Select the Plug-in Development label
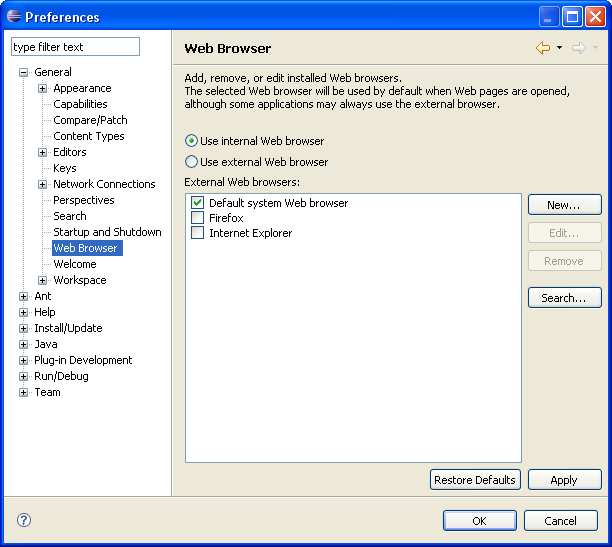The width and height of the screenshot is (612, 547). point(83,360)
